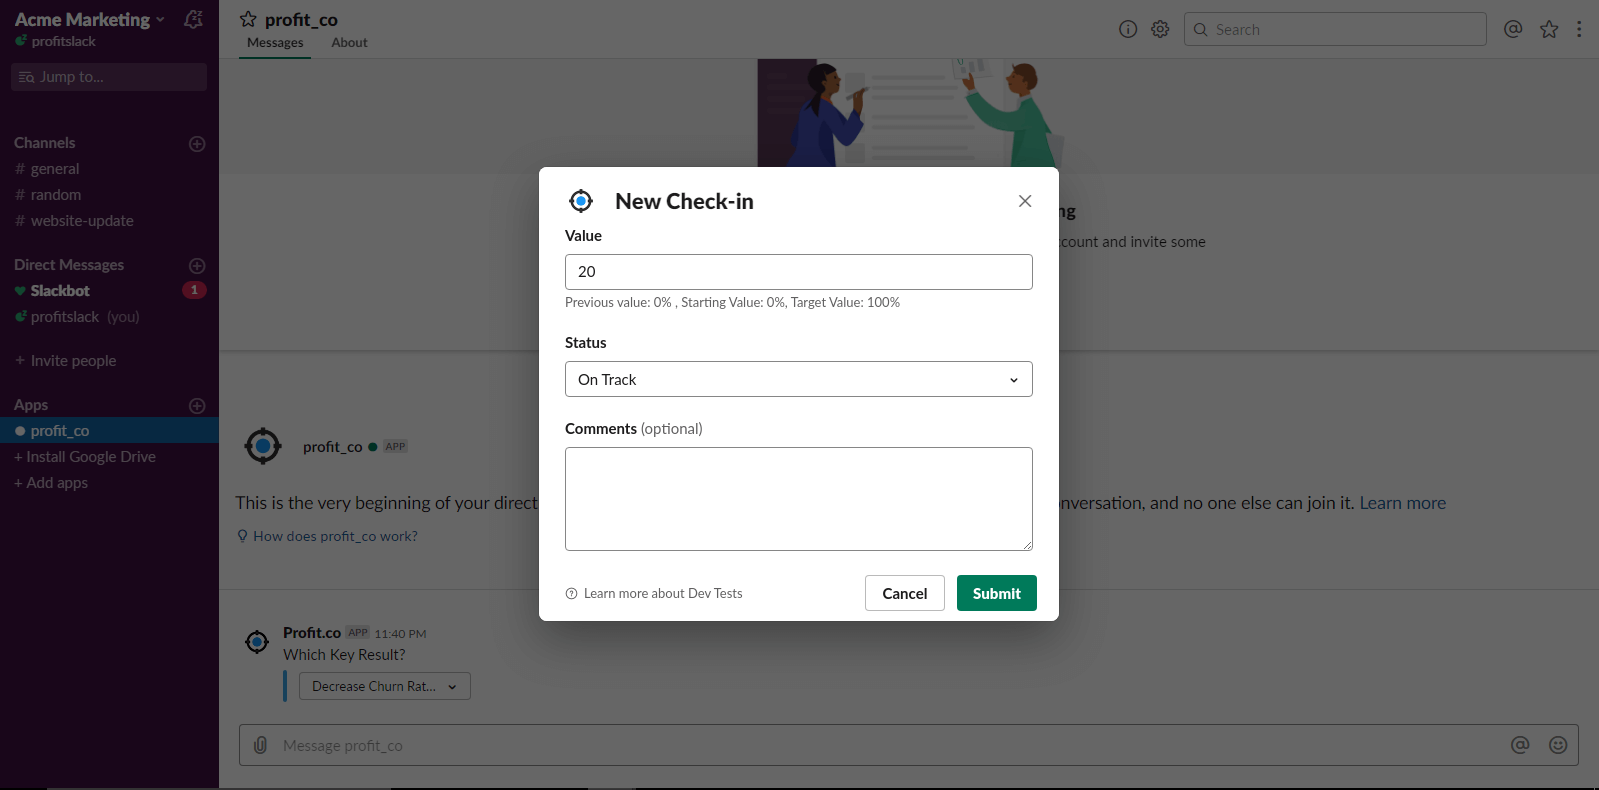Open the Decrease Churn Rat... key result dropdown
Screen dimensions: 1599x790
(x=384, y=686)
